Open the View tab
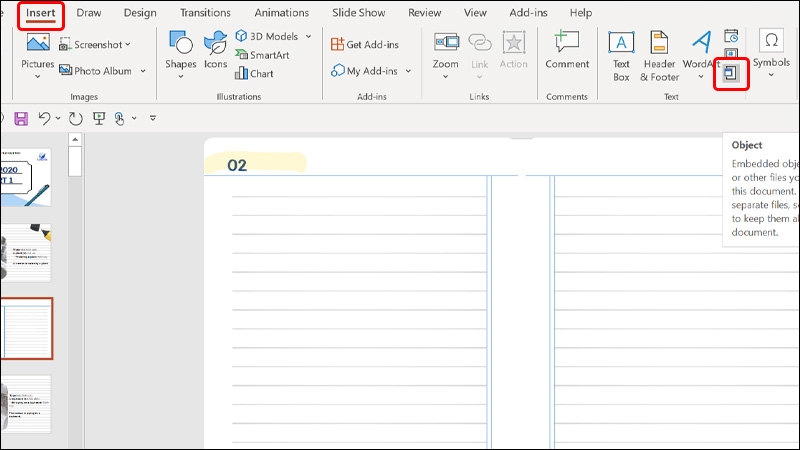This screenshot has height=450, width=800. 475,13
